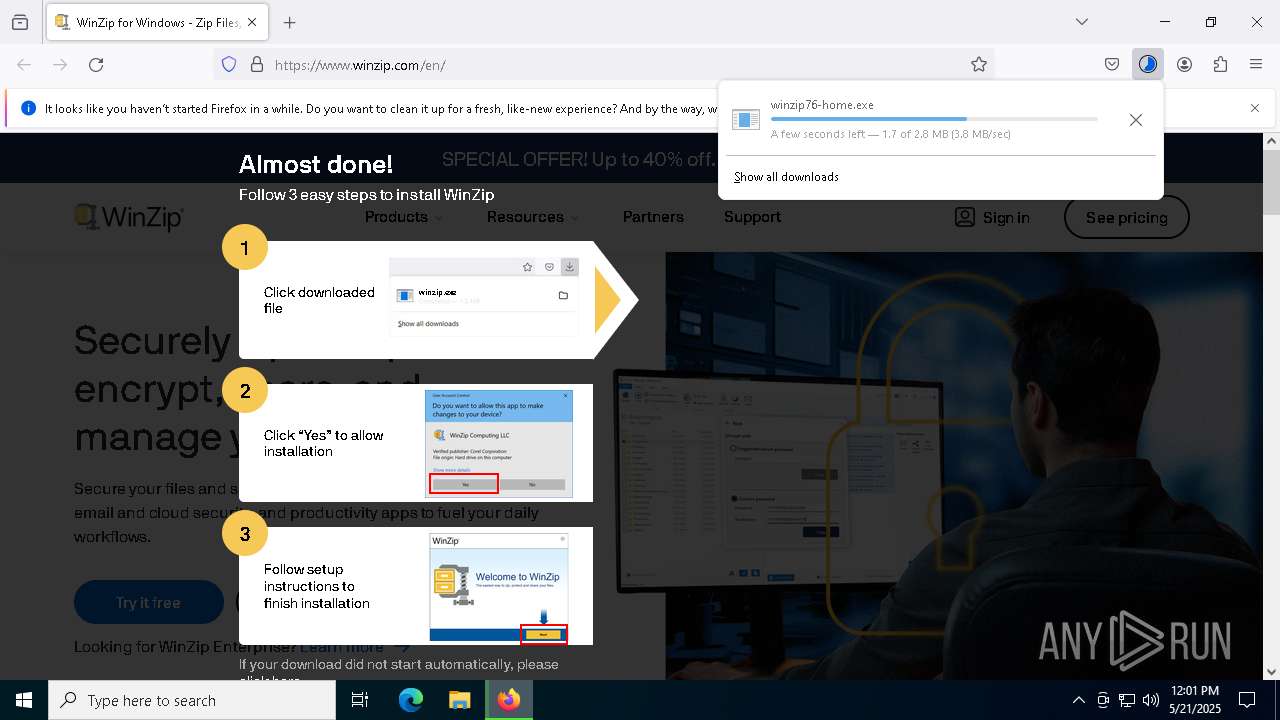Click the network tray icon

(1127, 700)
